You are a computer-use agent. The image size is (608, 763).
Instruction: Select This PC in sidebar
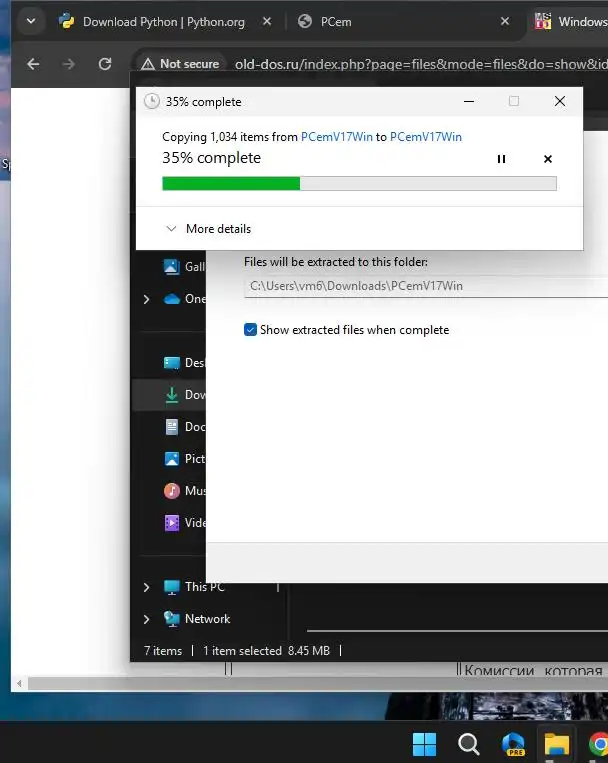pyautogui.click(x=194, y=587)
